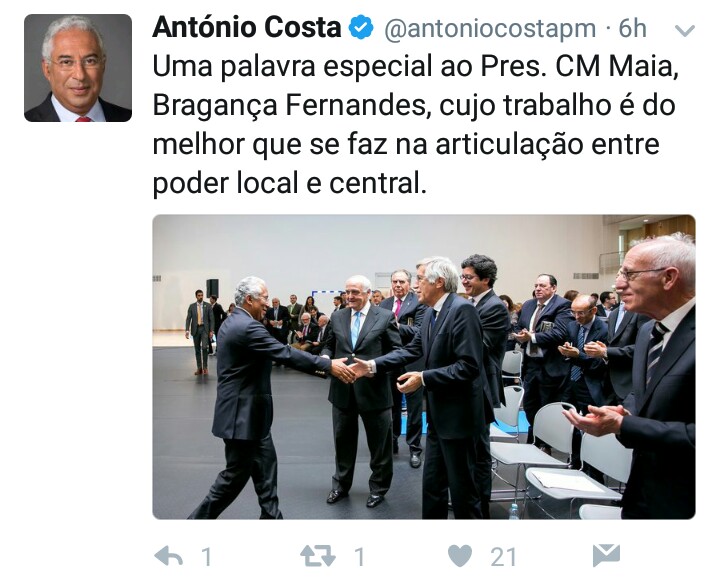Open the 6h timestamp link
The width and height of the screenshot is (720, 583).
(x=632, y=28)
